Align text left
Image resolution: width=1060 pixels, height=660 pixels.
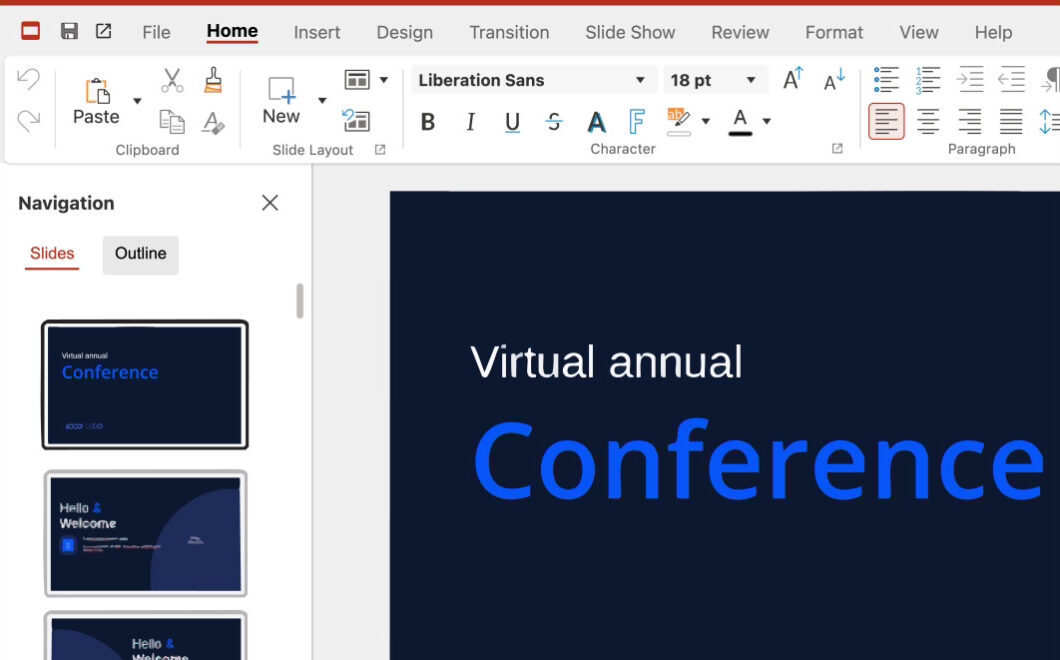click(886, 122)
